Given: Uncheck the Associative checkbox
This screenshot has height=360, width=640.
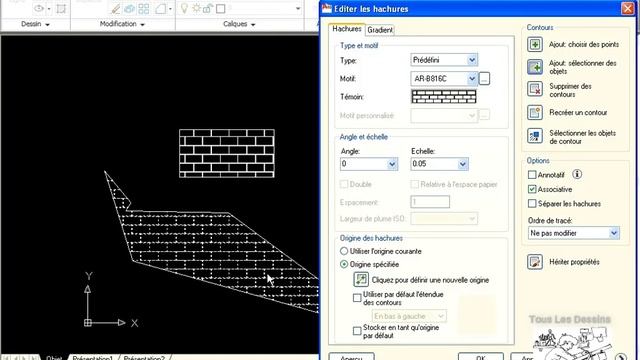Looking at the screenshot, I should pos(532,189).
